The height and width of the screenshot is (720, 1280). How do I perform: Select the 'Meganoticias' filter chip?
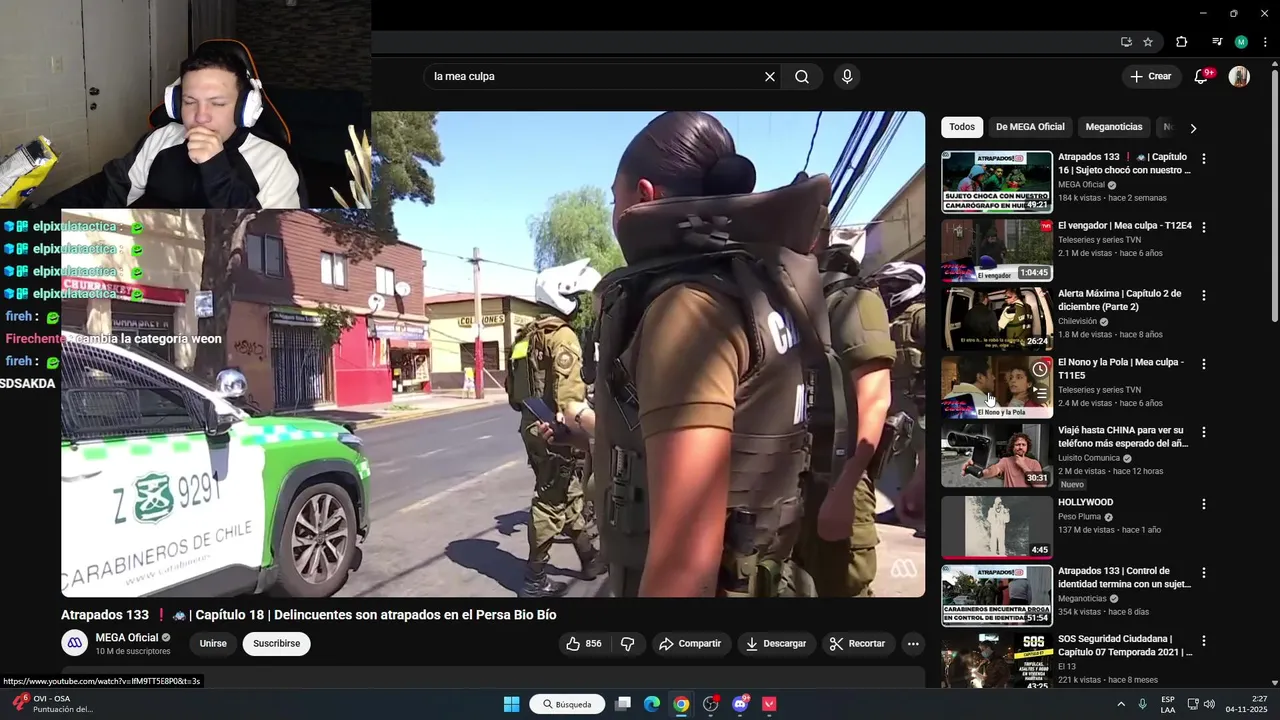tap(1114, 127)
